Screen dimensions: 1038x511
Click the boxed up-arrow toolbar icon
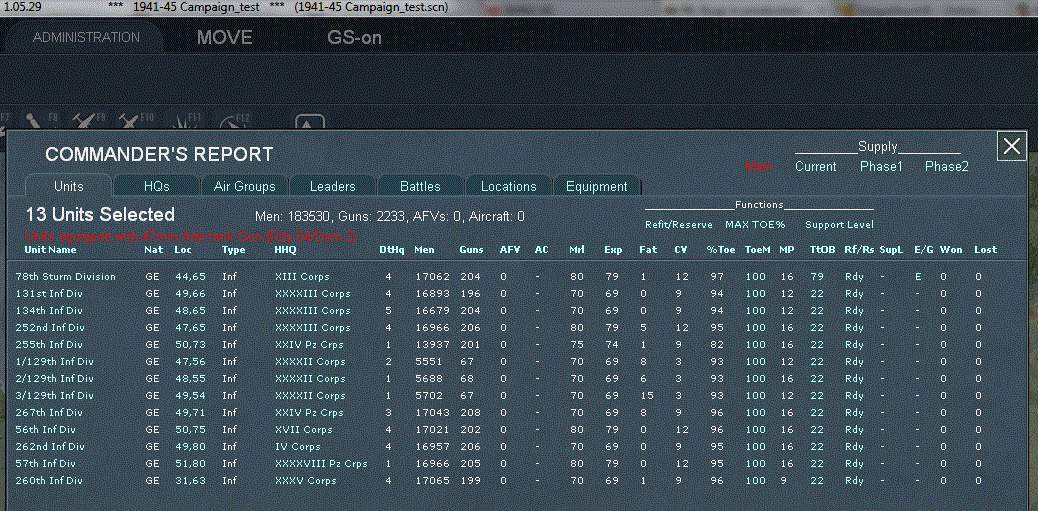click(x=310, y=124)
